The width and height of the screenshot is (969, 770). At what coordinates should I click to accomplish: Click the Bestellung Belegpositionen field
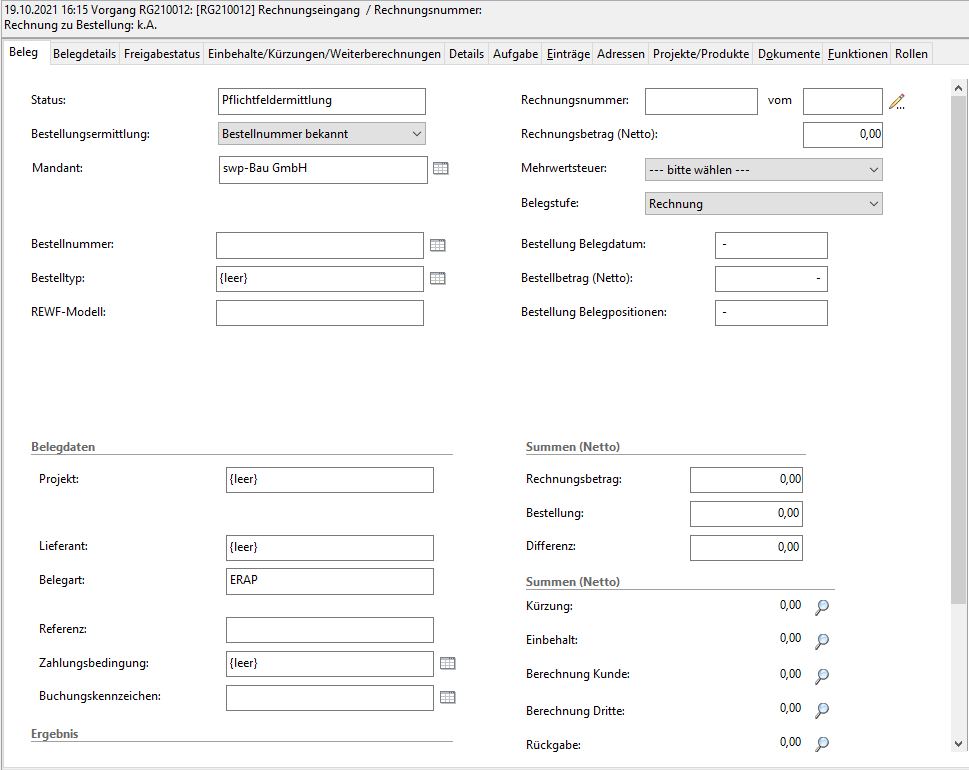(x=771, y=313)
